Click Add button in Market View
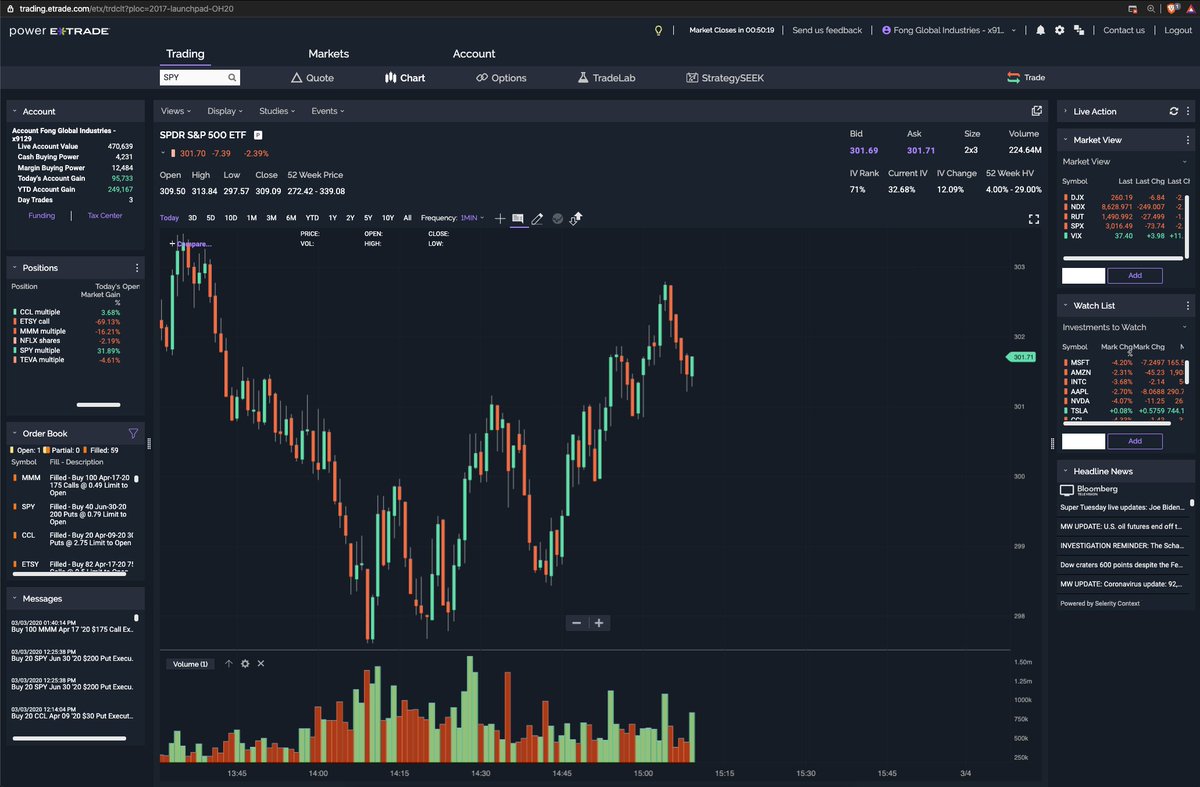1200x787 pixels. point(1135,275)
